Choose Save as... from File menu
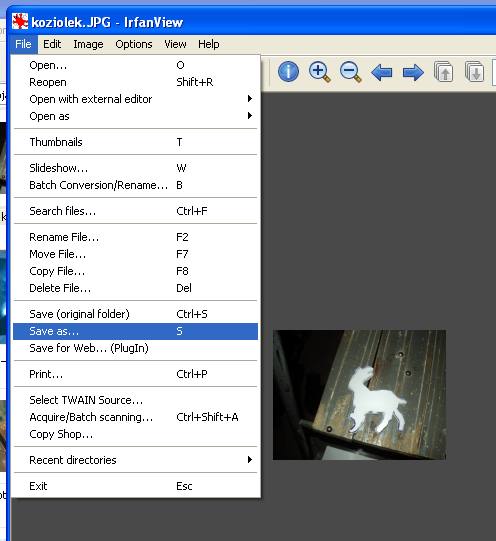The image size is (496, 541). tap(136, 331)
